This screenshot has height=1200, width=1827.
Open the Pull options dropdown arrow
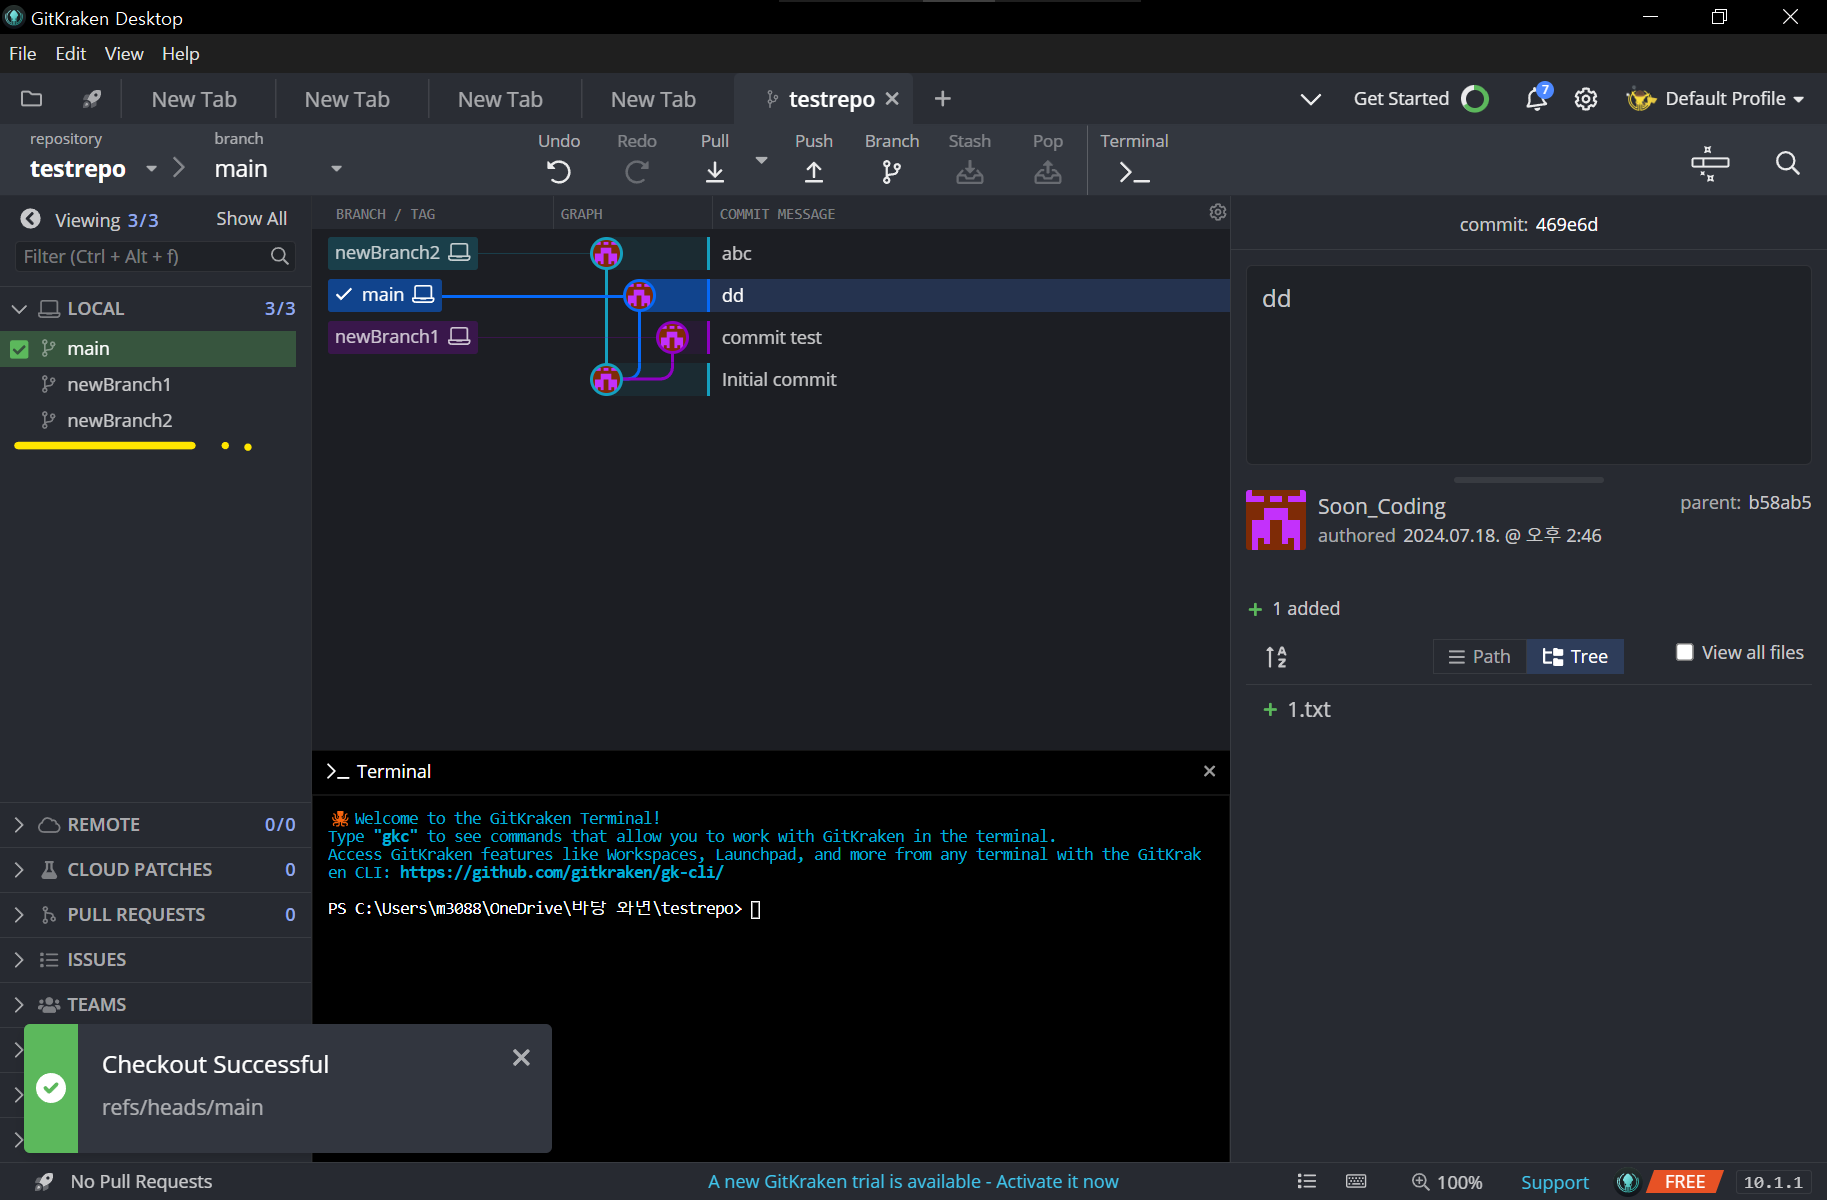coord(761,160)
